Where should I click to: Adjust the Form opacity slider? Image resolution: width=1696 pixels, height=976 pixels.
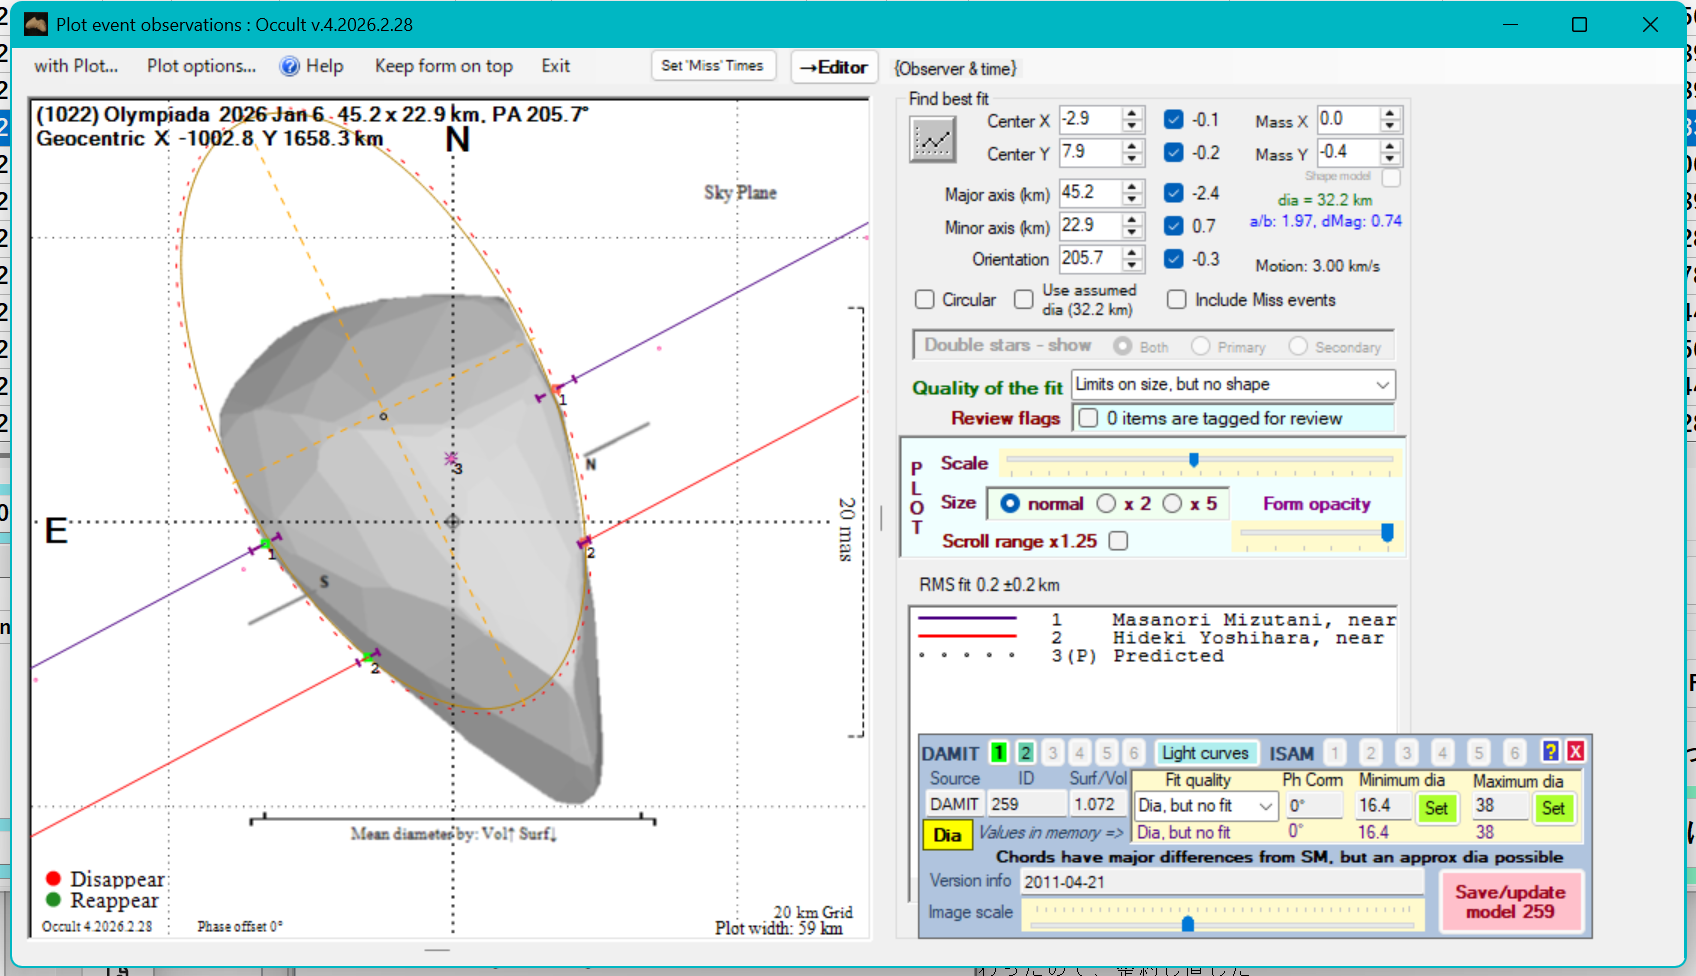(x=1387, y=533)
